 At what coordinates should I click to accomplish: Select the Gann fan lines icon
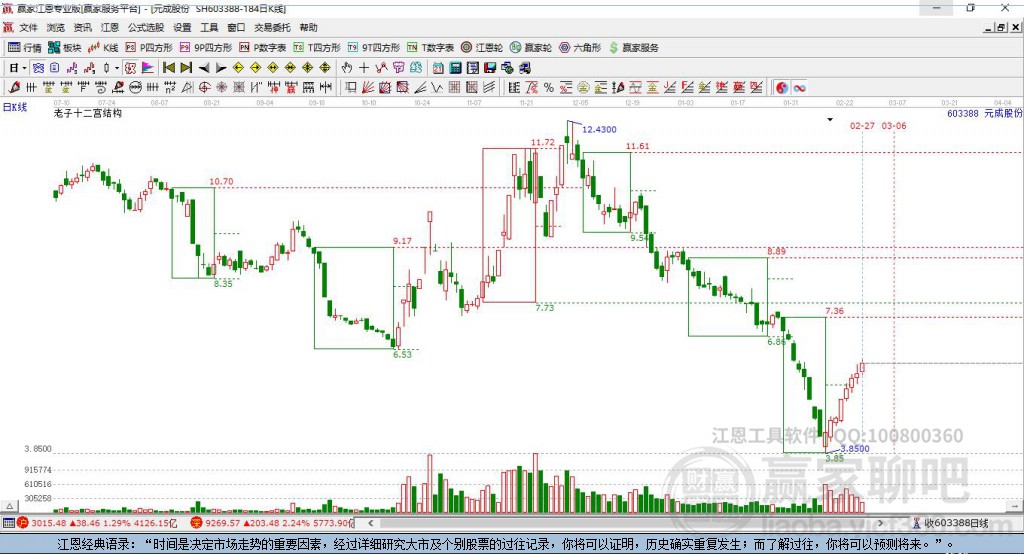[368, 87]
